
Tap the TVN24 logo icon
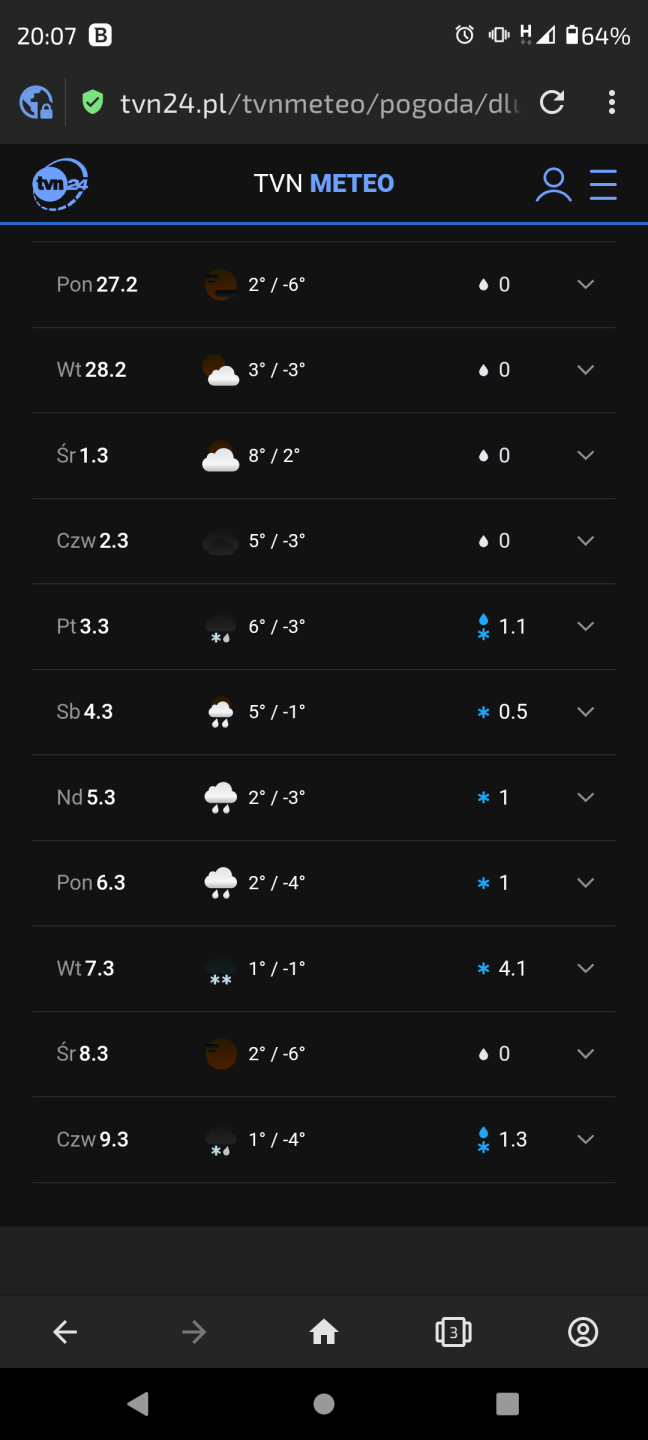click(x=61, y=184)
